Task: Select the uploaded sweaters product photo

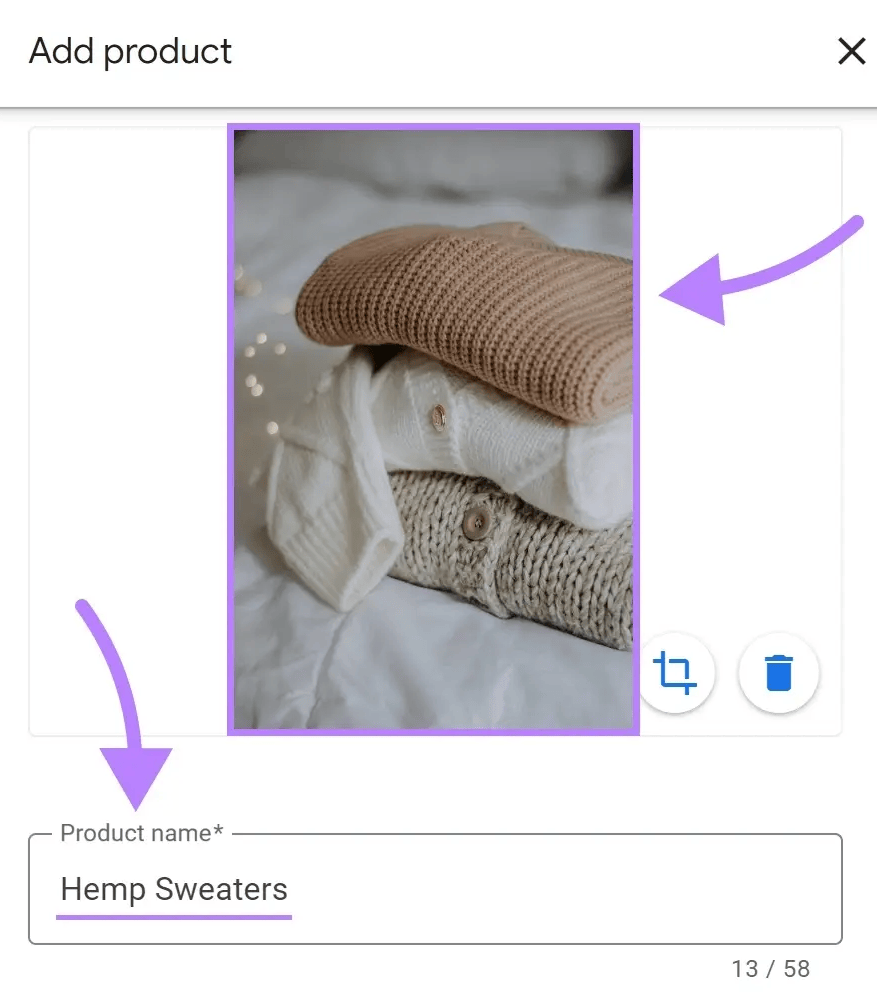Action: click(433, 430)
